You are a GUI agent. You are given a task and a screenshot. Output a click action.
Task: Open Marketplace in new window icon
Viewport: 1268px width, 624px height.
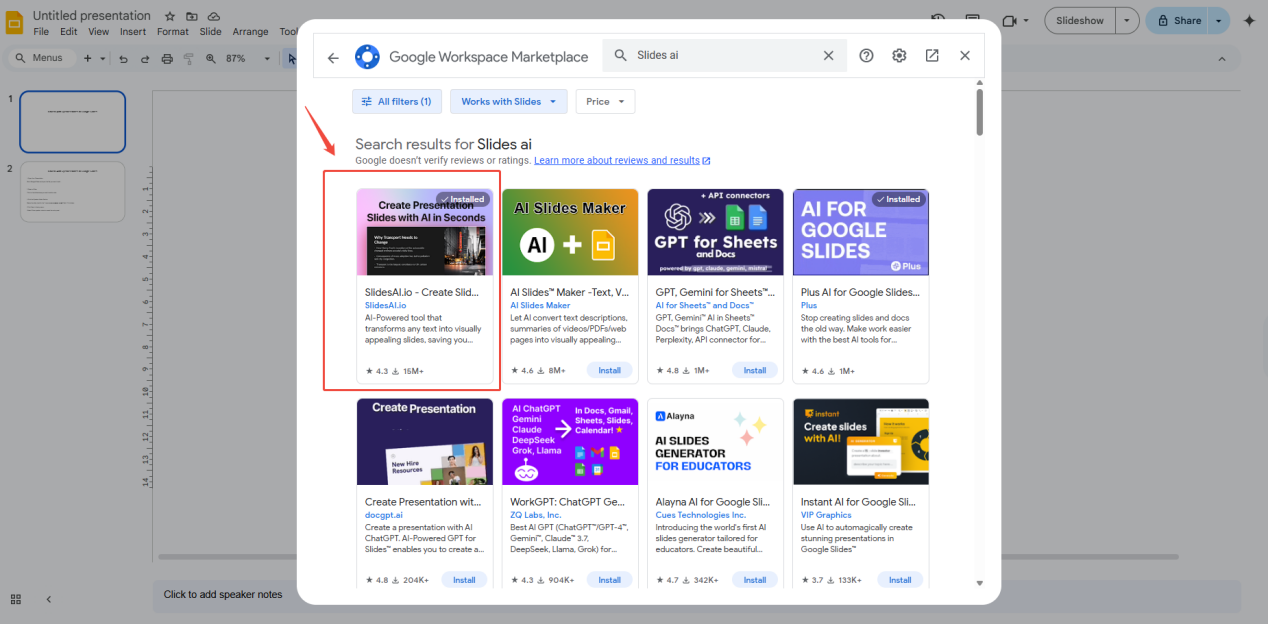coord(932,55)
